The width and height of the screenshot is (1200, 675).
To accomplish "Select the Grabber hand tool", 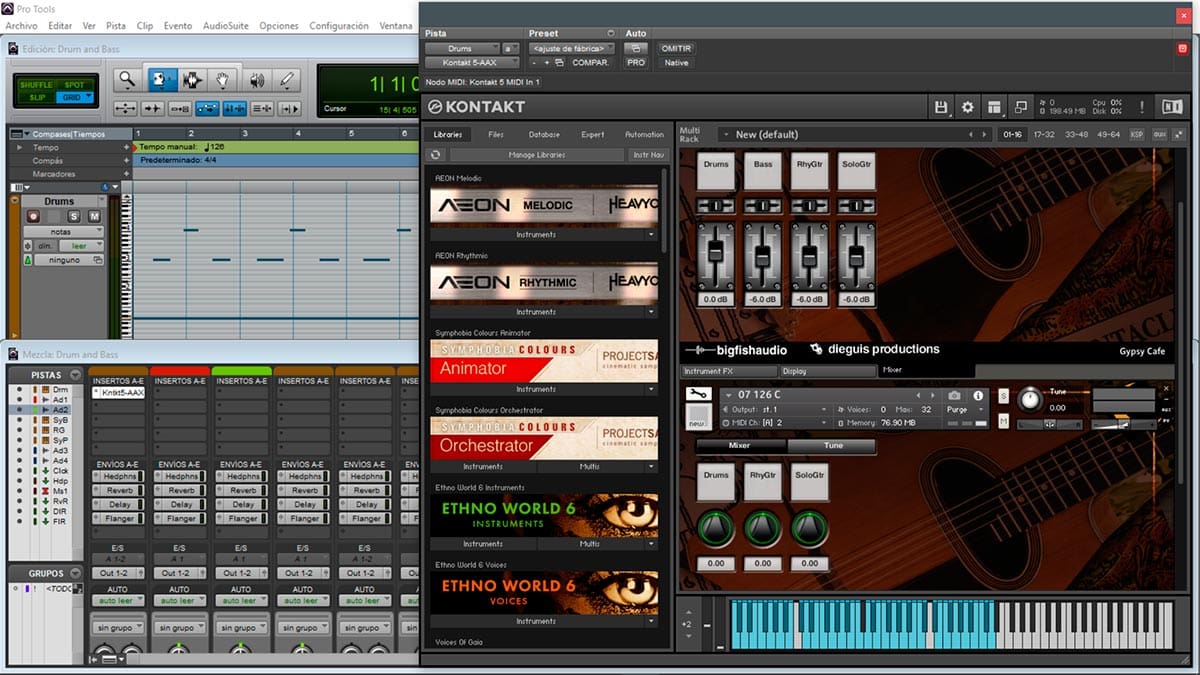I will (x=224, y=80).
